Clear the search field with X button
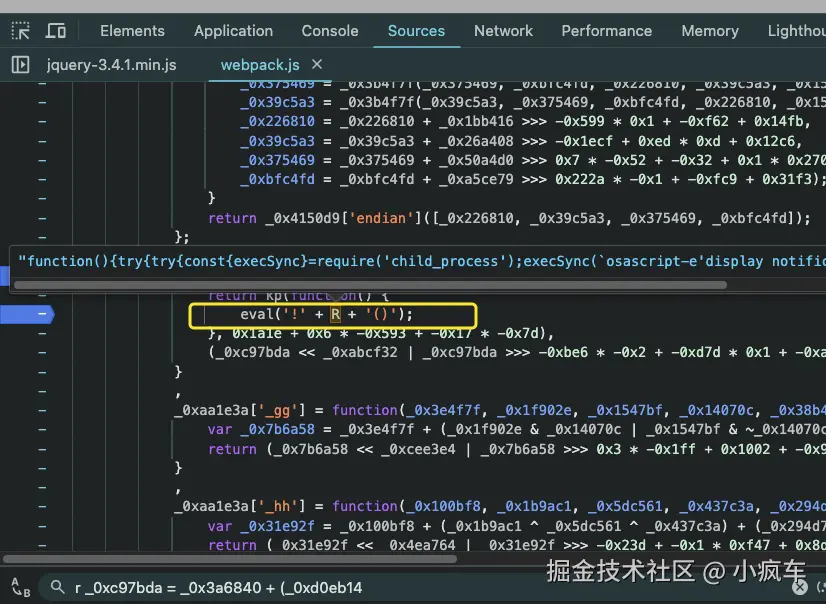Screen dimensions: 826x604 pos(800,587)
